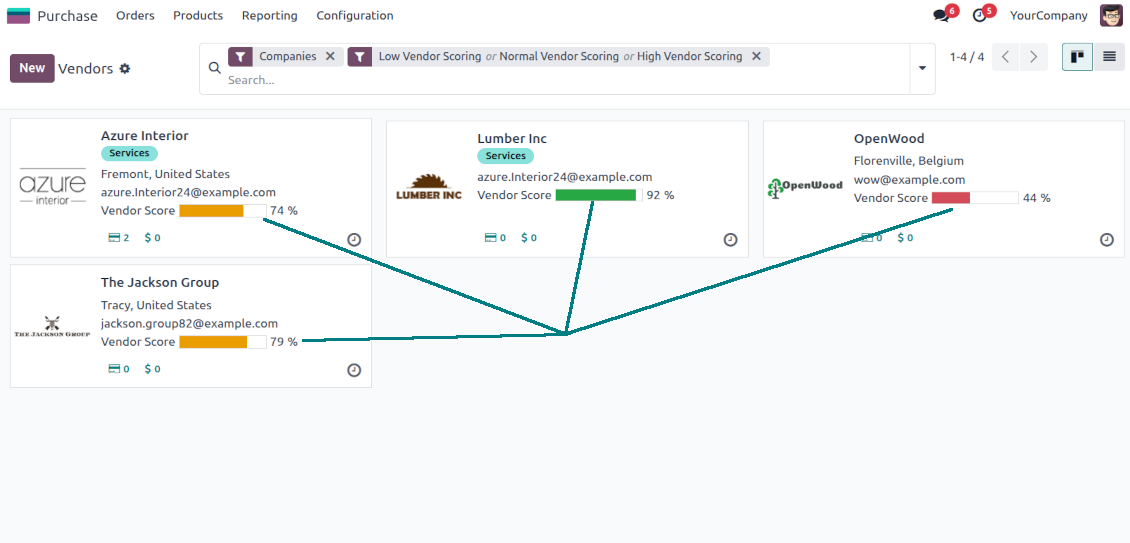Open The Jackson Group activity clock
Viewport: 1130px width, 543px height.
(x=354, y=370)
